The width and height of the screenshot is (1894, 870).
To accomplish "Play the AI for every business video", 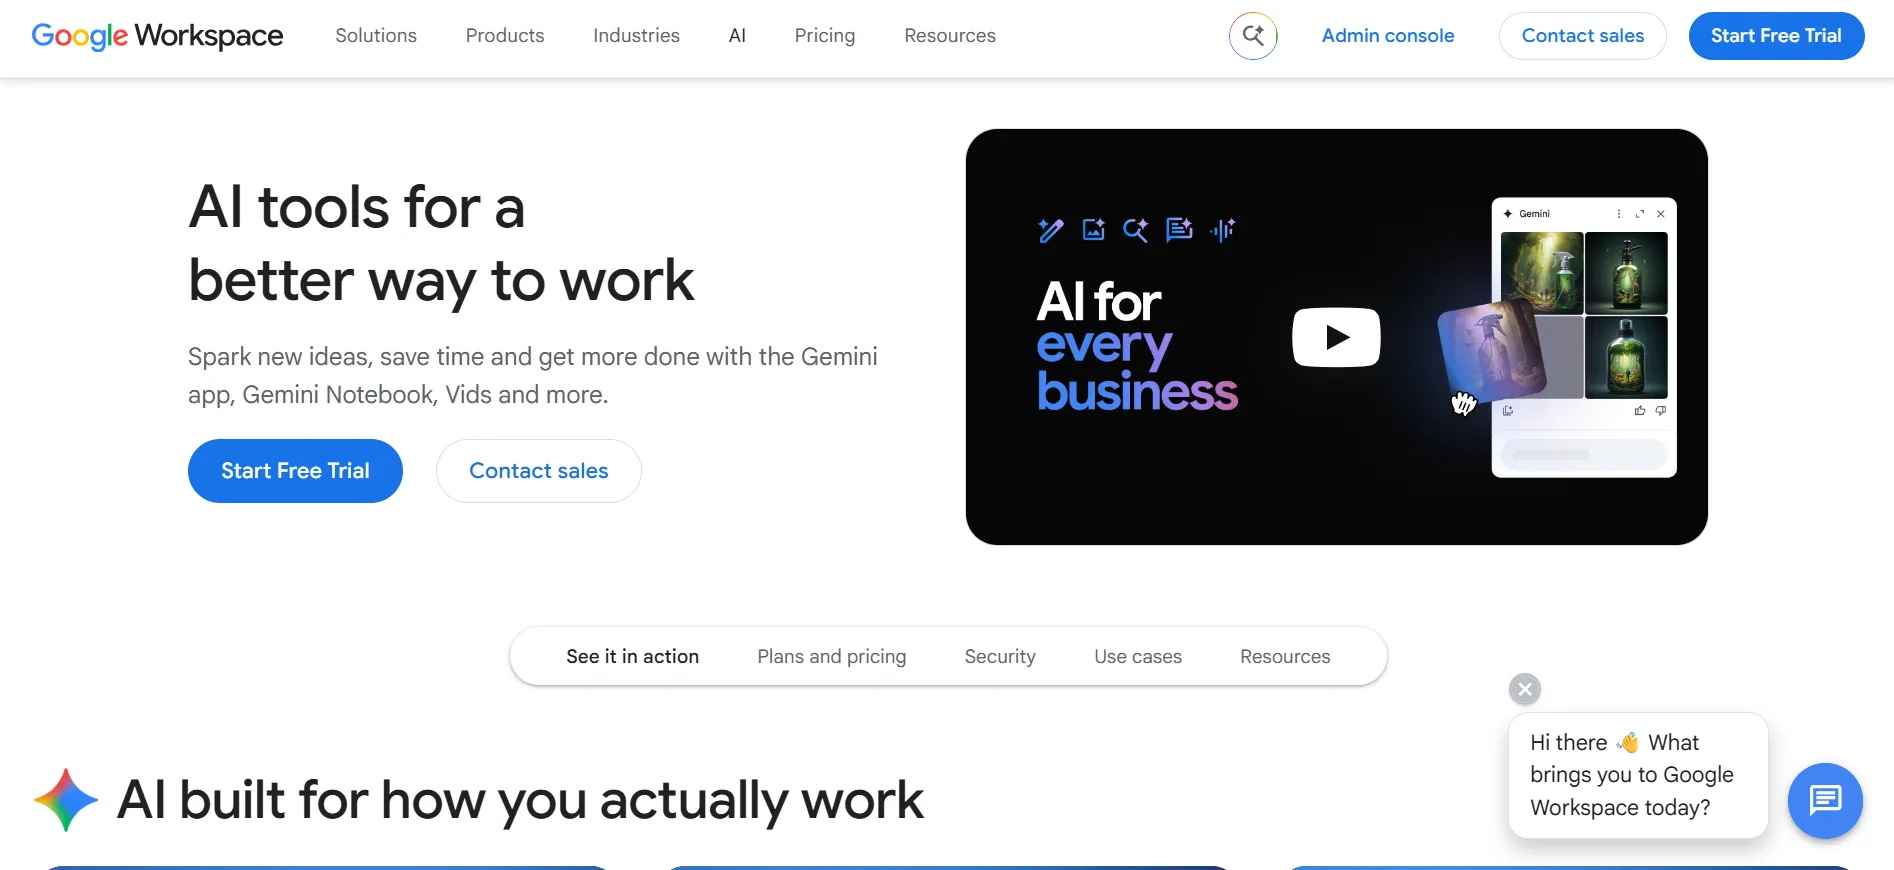I will pos(1336,337).
